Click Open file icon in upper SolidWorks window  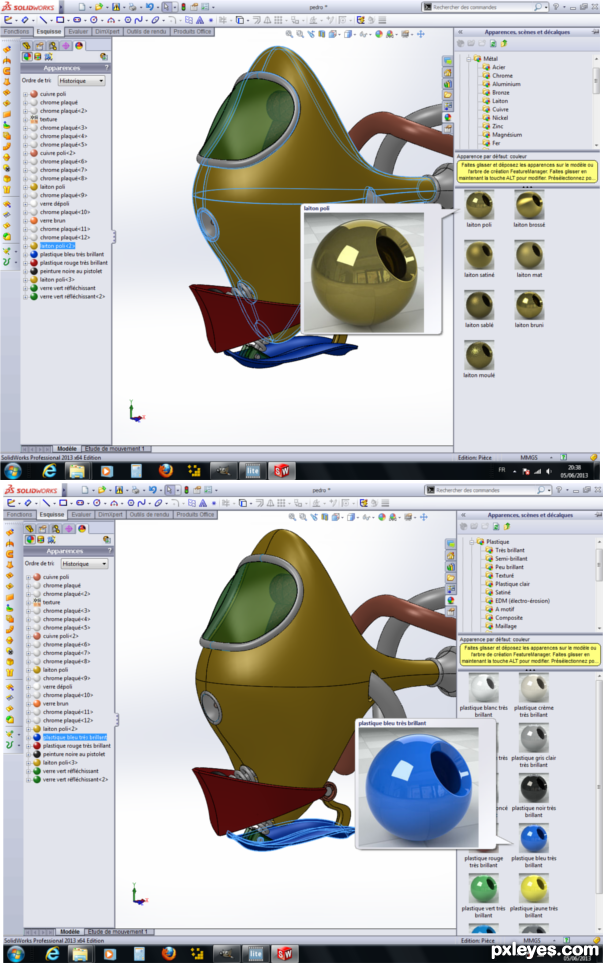(x=98, y=7)
